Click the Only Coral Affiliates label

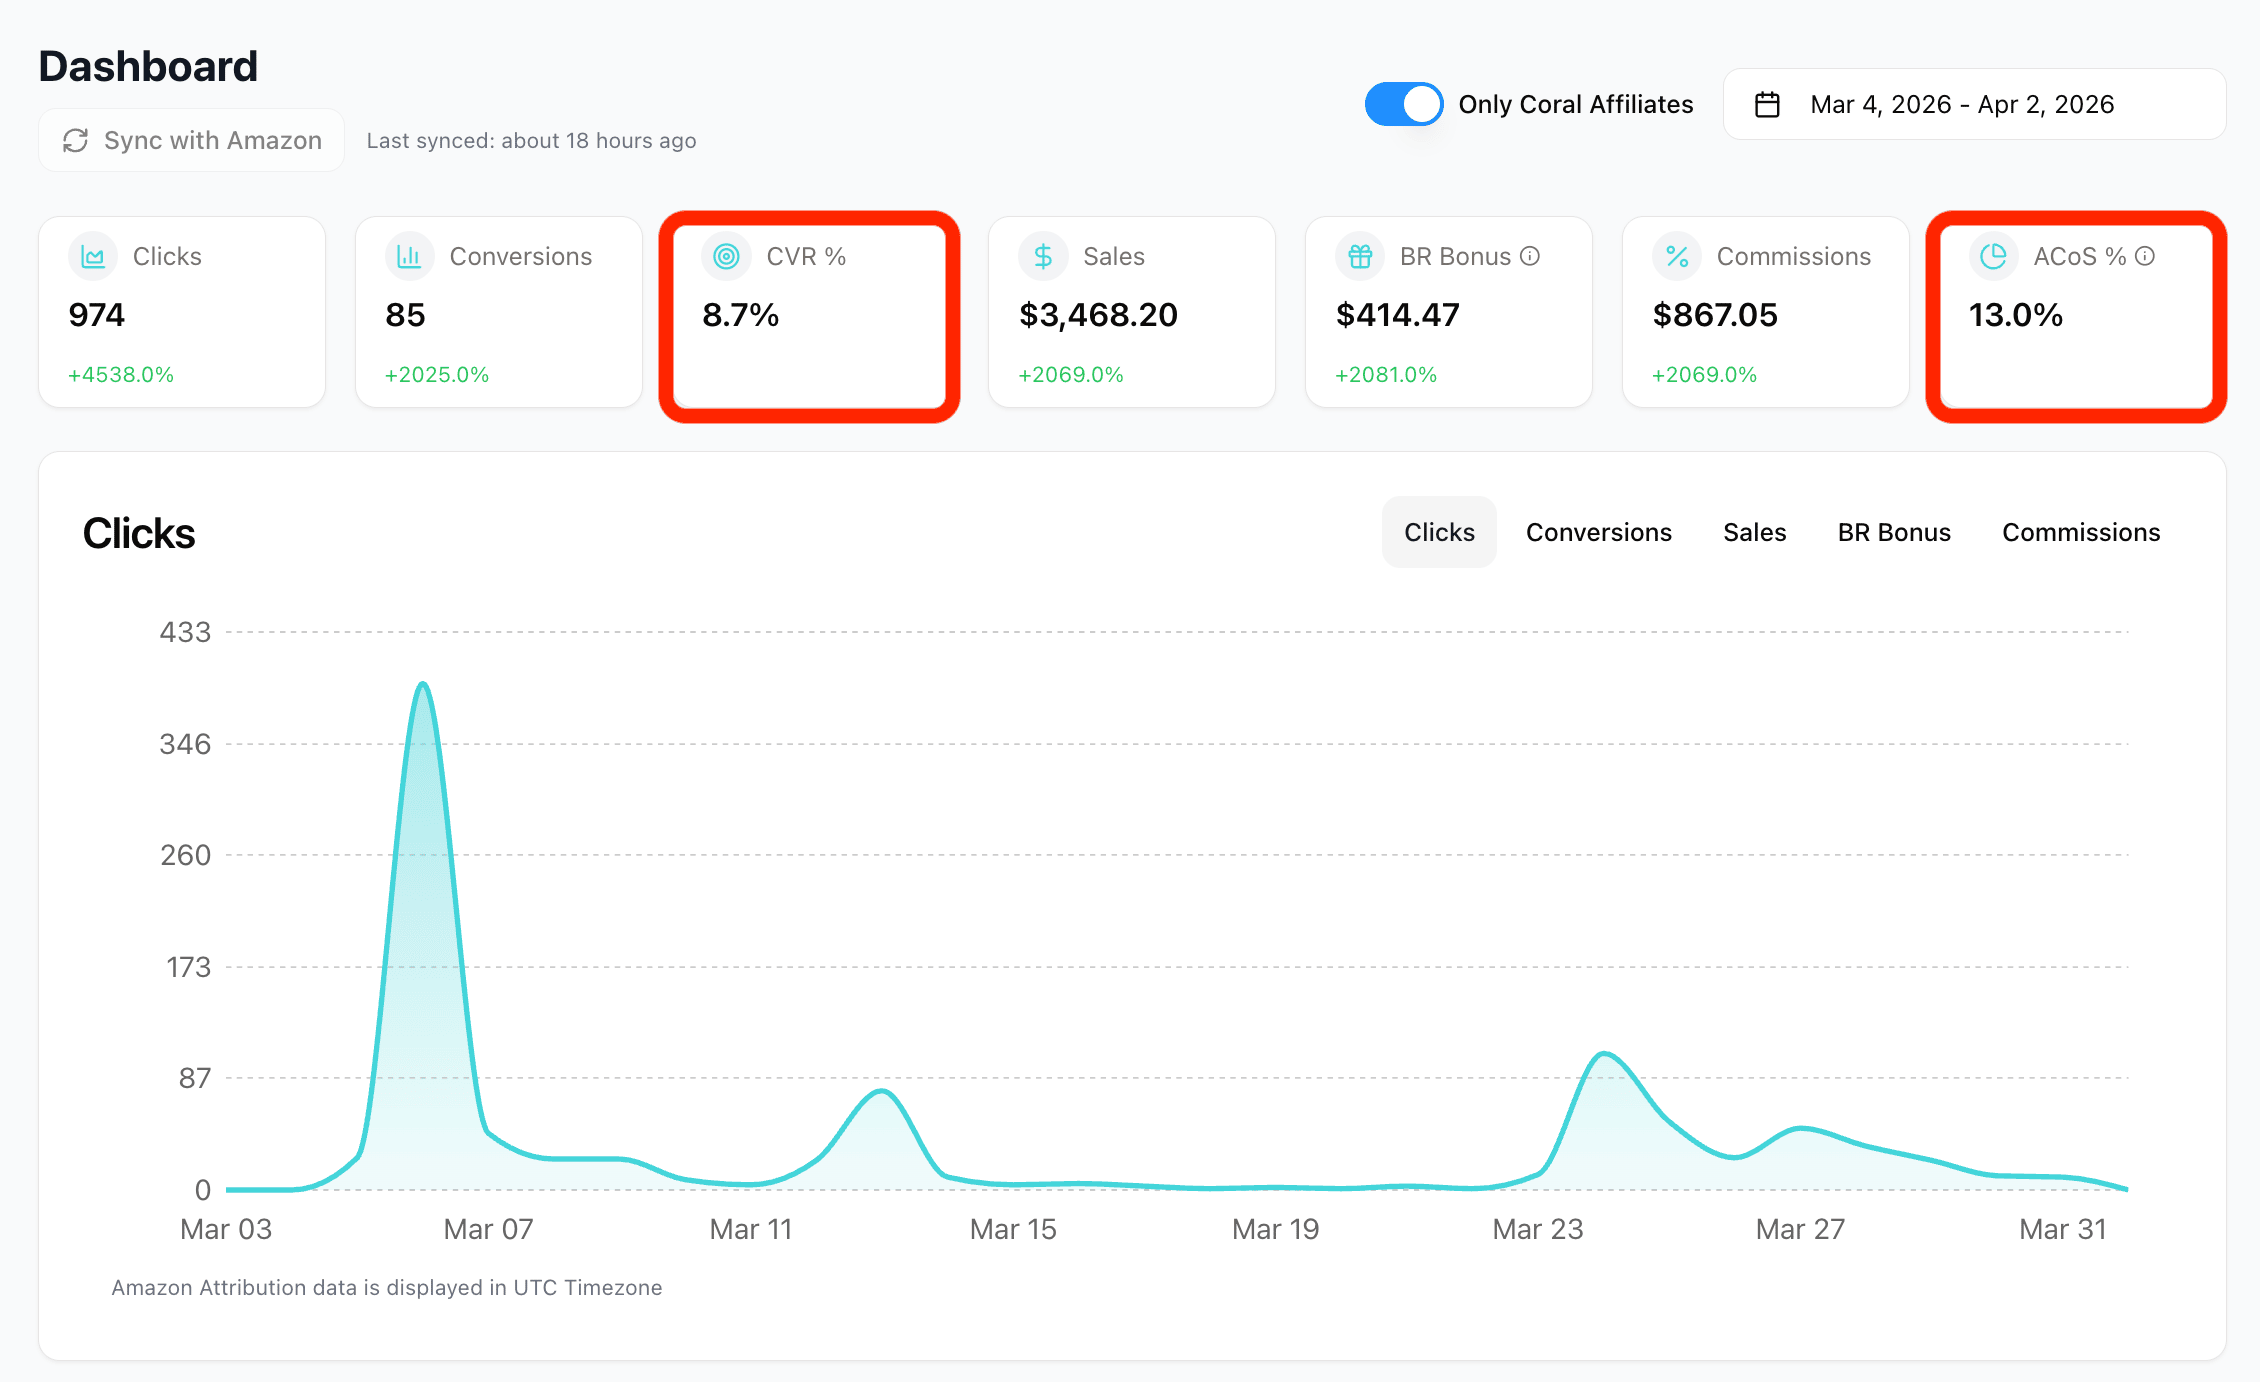pos(1576,104)
